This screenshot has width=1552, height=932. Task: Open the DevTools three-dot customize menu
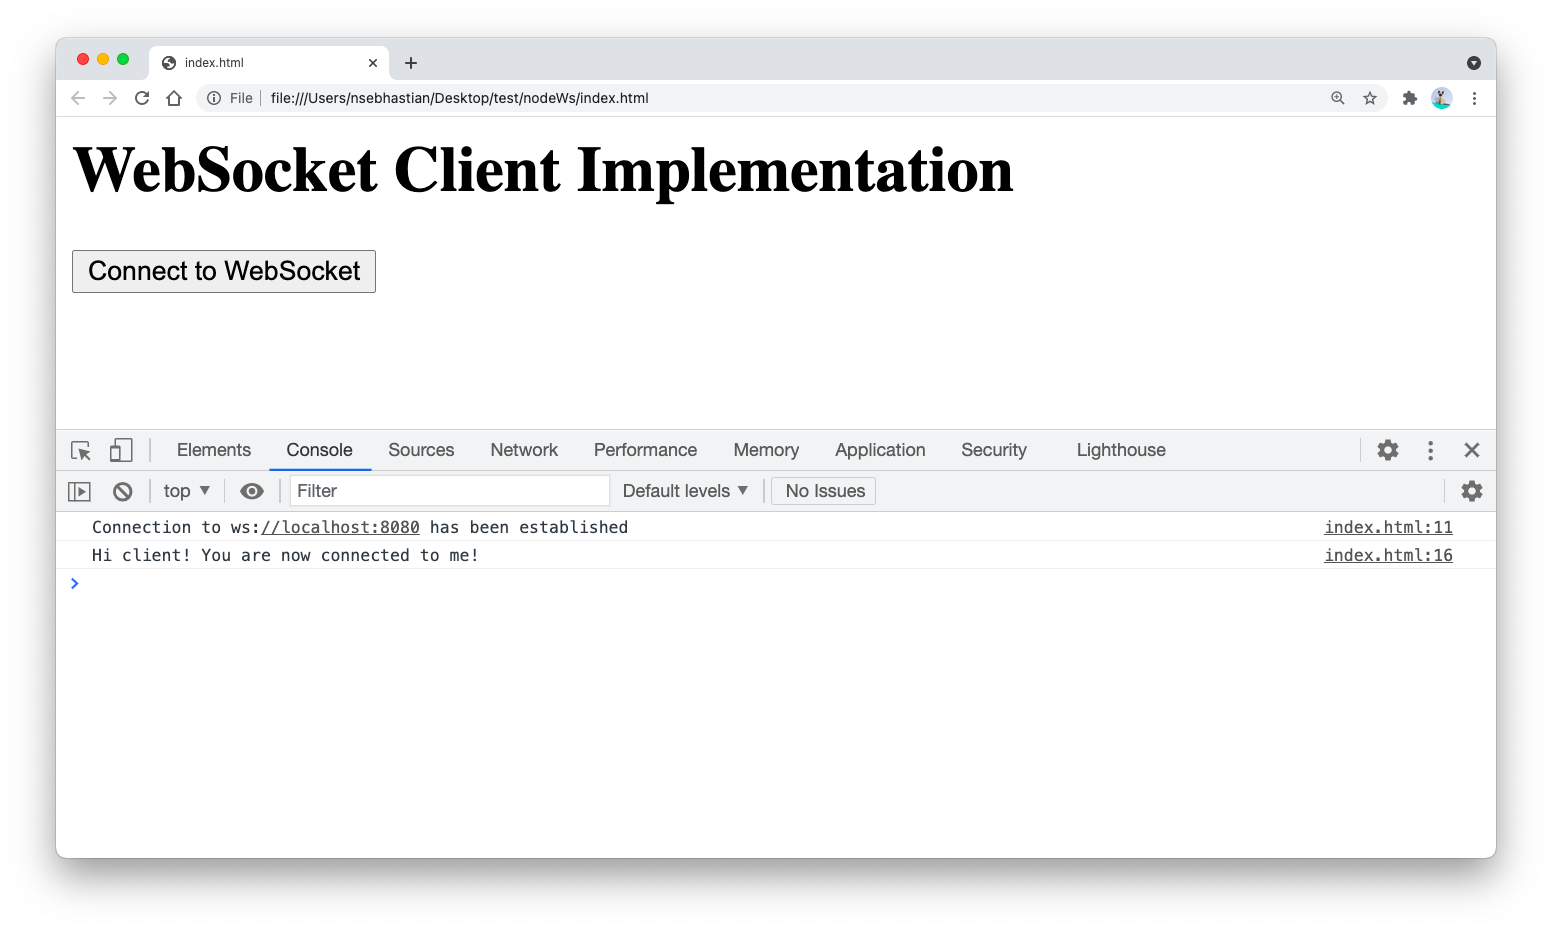click(x=1431, y=450)
